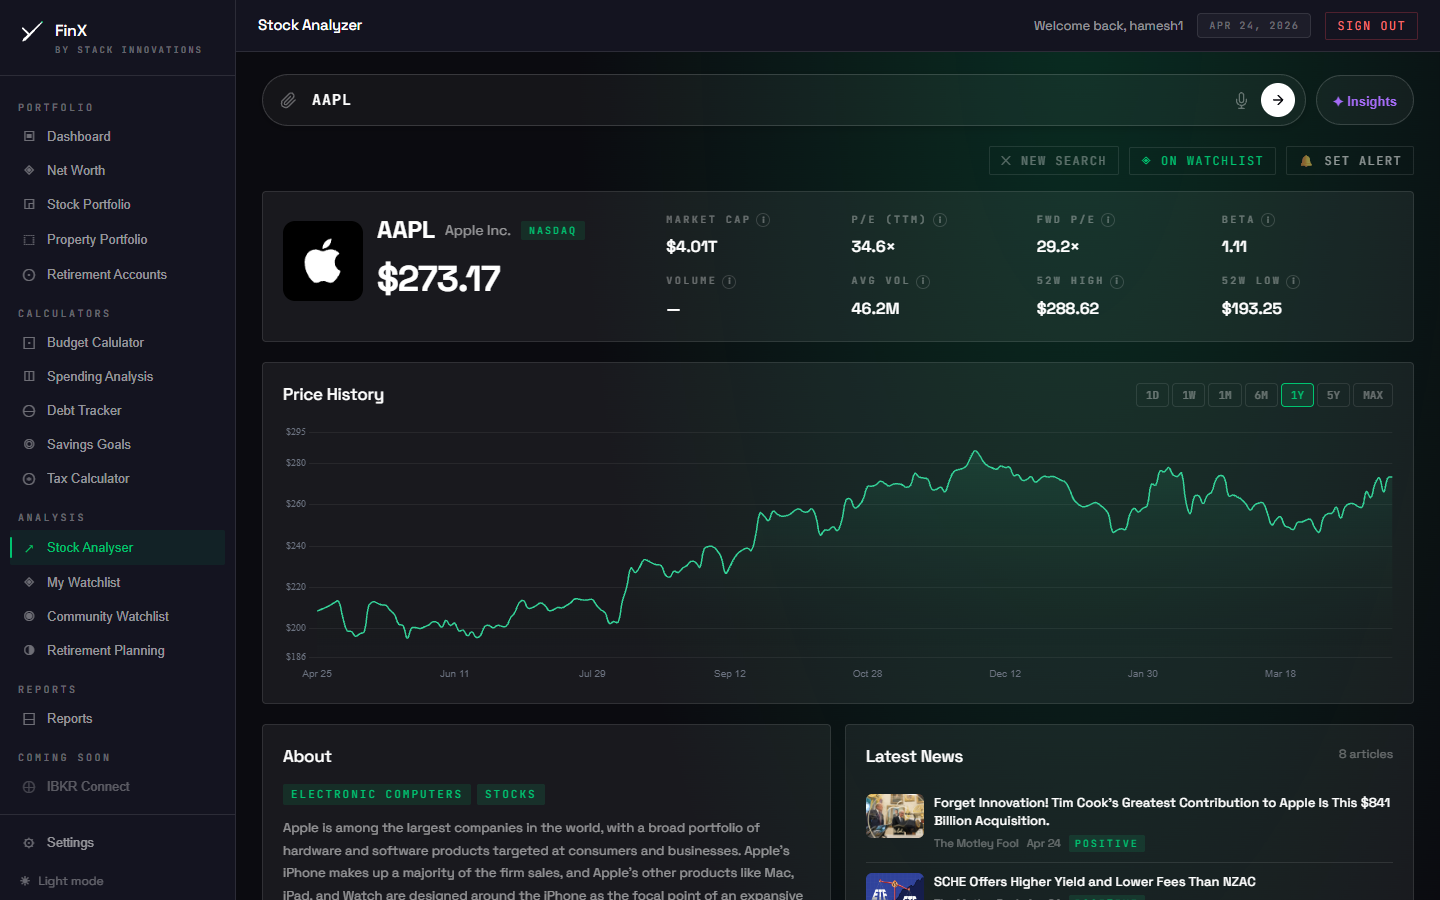This screenshot has height=900, width=1440.
Task: Click the Tax Calculator sidebar icon
Action: (x=29, y=478)
